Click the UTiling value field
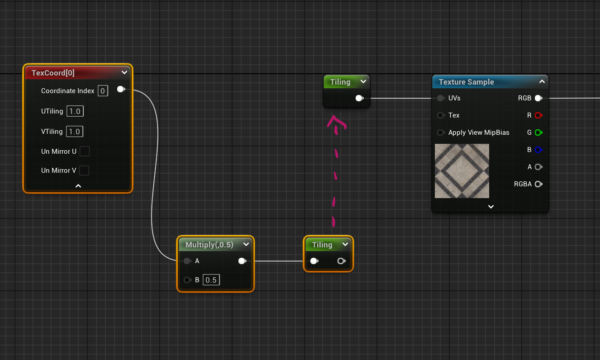600x360 pixels. click(75, 111)
